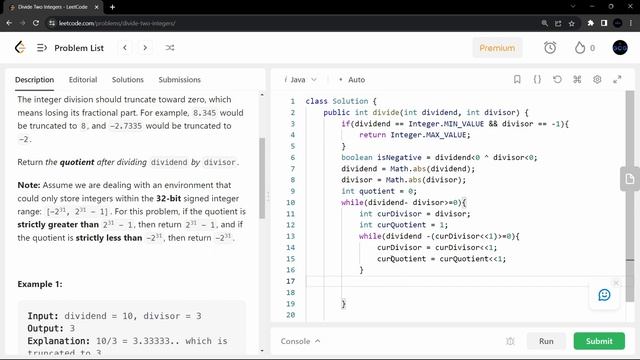The height and width of the screenshot is (360, 640).
Task: Open the Auto dropdown in the editor toolbar
Action: point(353,80)
